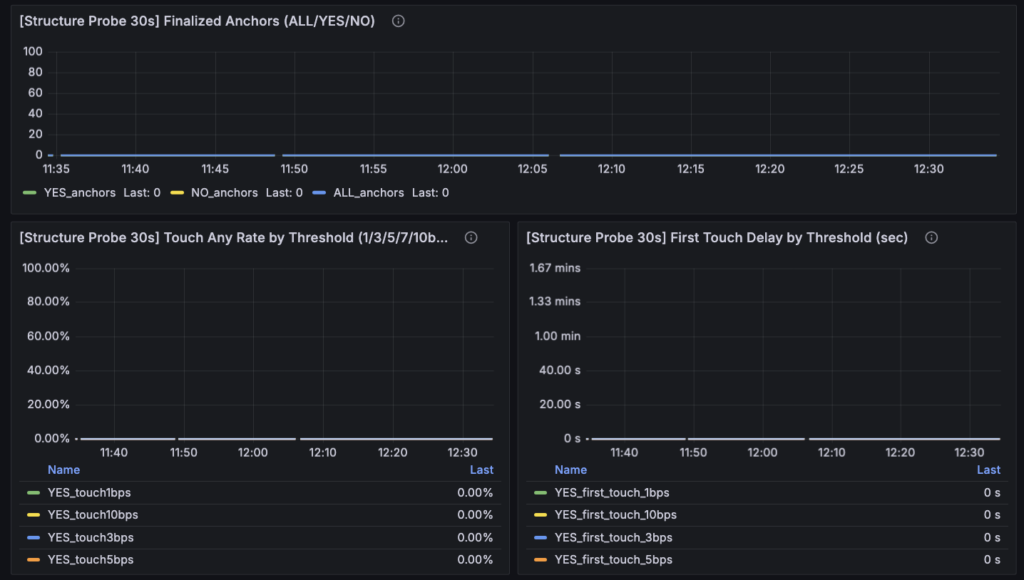Sort Touch Any Rate legend by Name
The height and width of the screenshot is (580, 1024).
pos(63,470)
